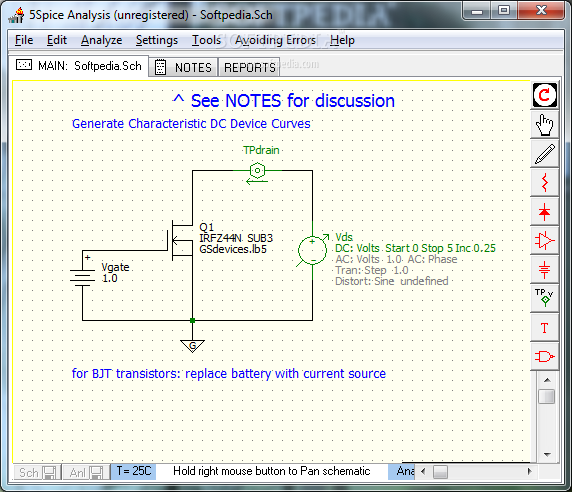Click 'Generate Characteristic DC Device Curves' text
This screenshot has width=572, height=492.
pyautogui.click(x=191, y=124)
